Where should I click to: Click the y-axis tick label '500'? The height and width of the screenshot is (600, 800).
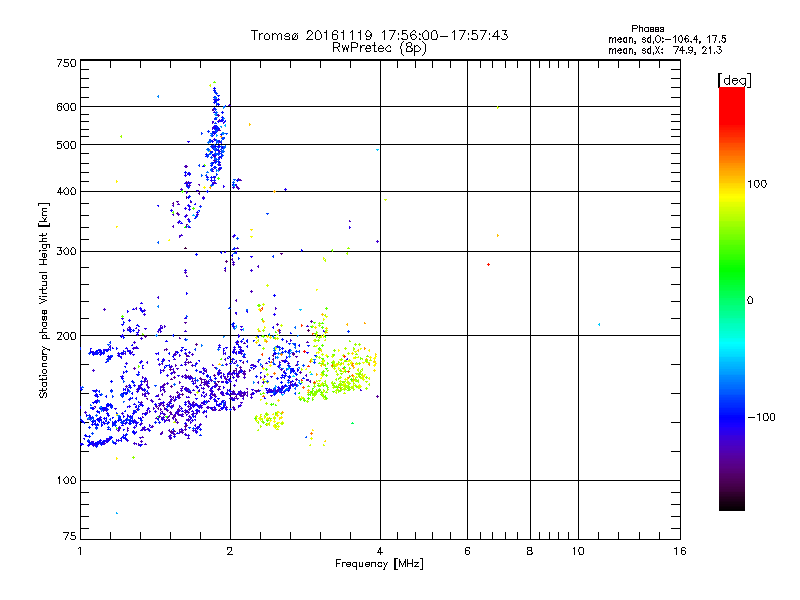pos(66,145)
